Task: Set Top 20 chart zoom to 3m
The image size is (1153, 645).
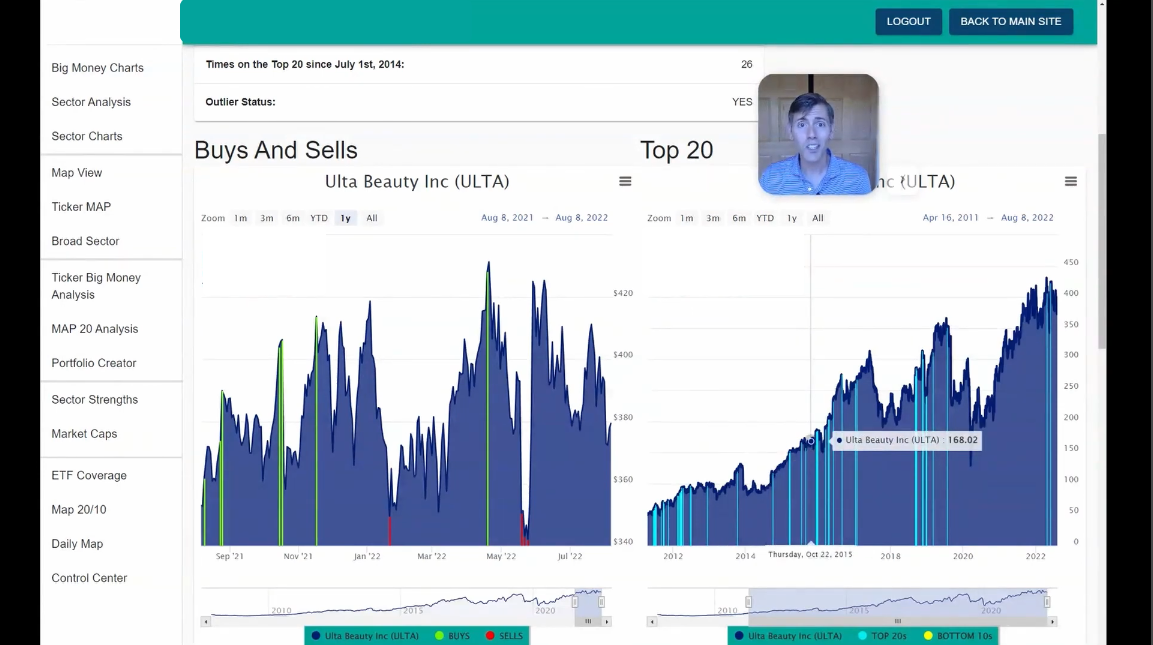Action: 713,218
